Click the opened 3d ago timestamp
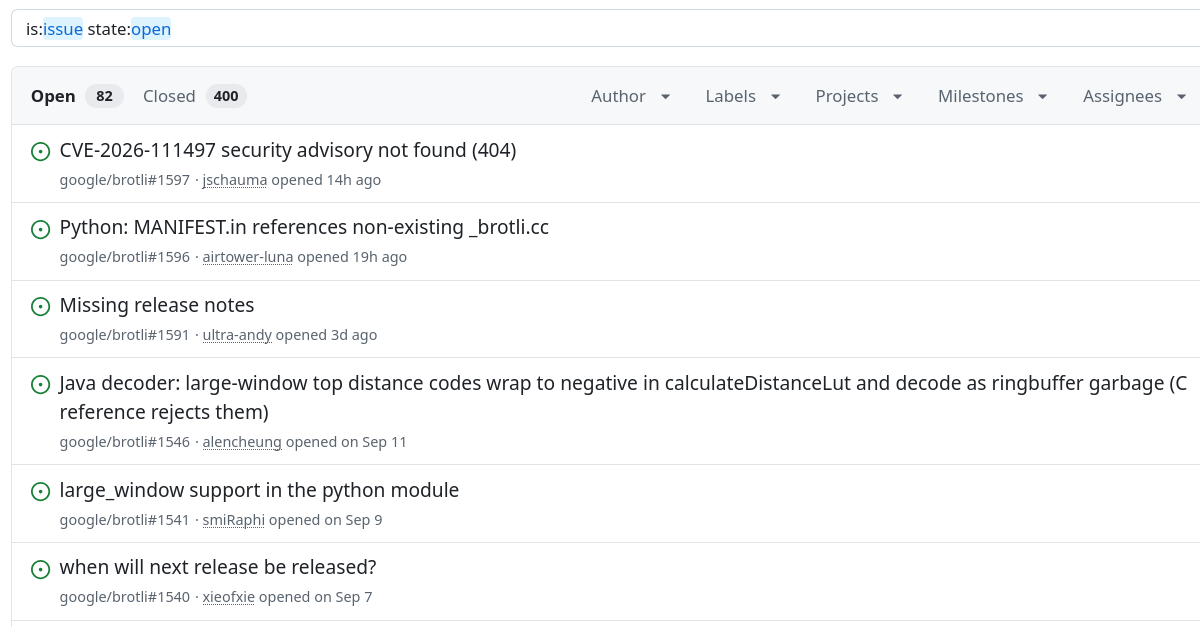 (x=326, y=335)
